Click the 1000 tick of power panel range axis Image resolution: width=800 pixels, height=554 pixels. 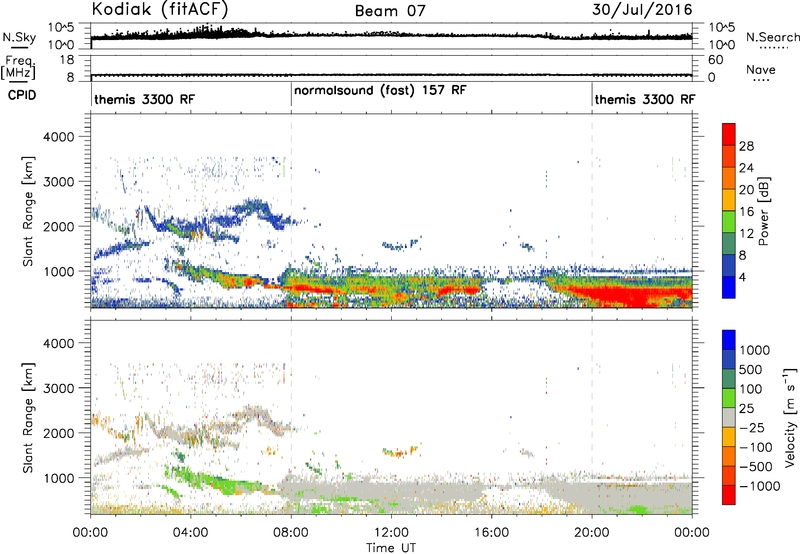pyautogui.click(x=58, y=271)
